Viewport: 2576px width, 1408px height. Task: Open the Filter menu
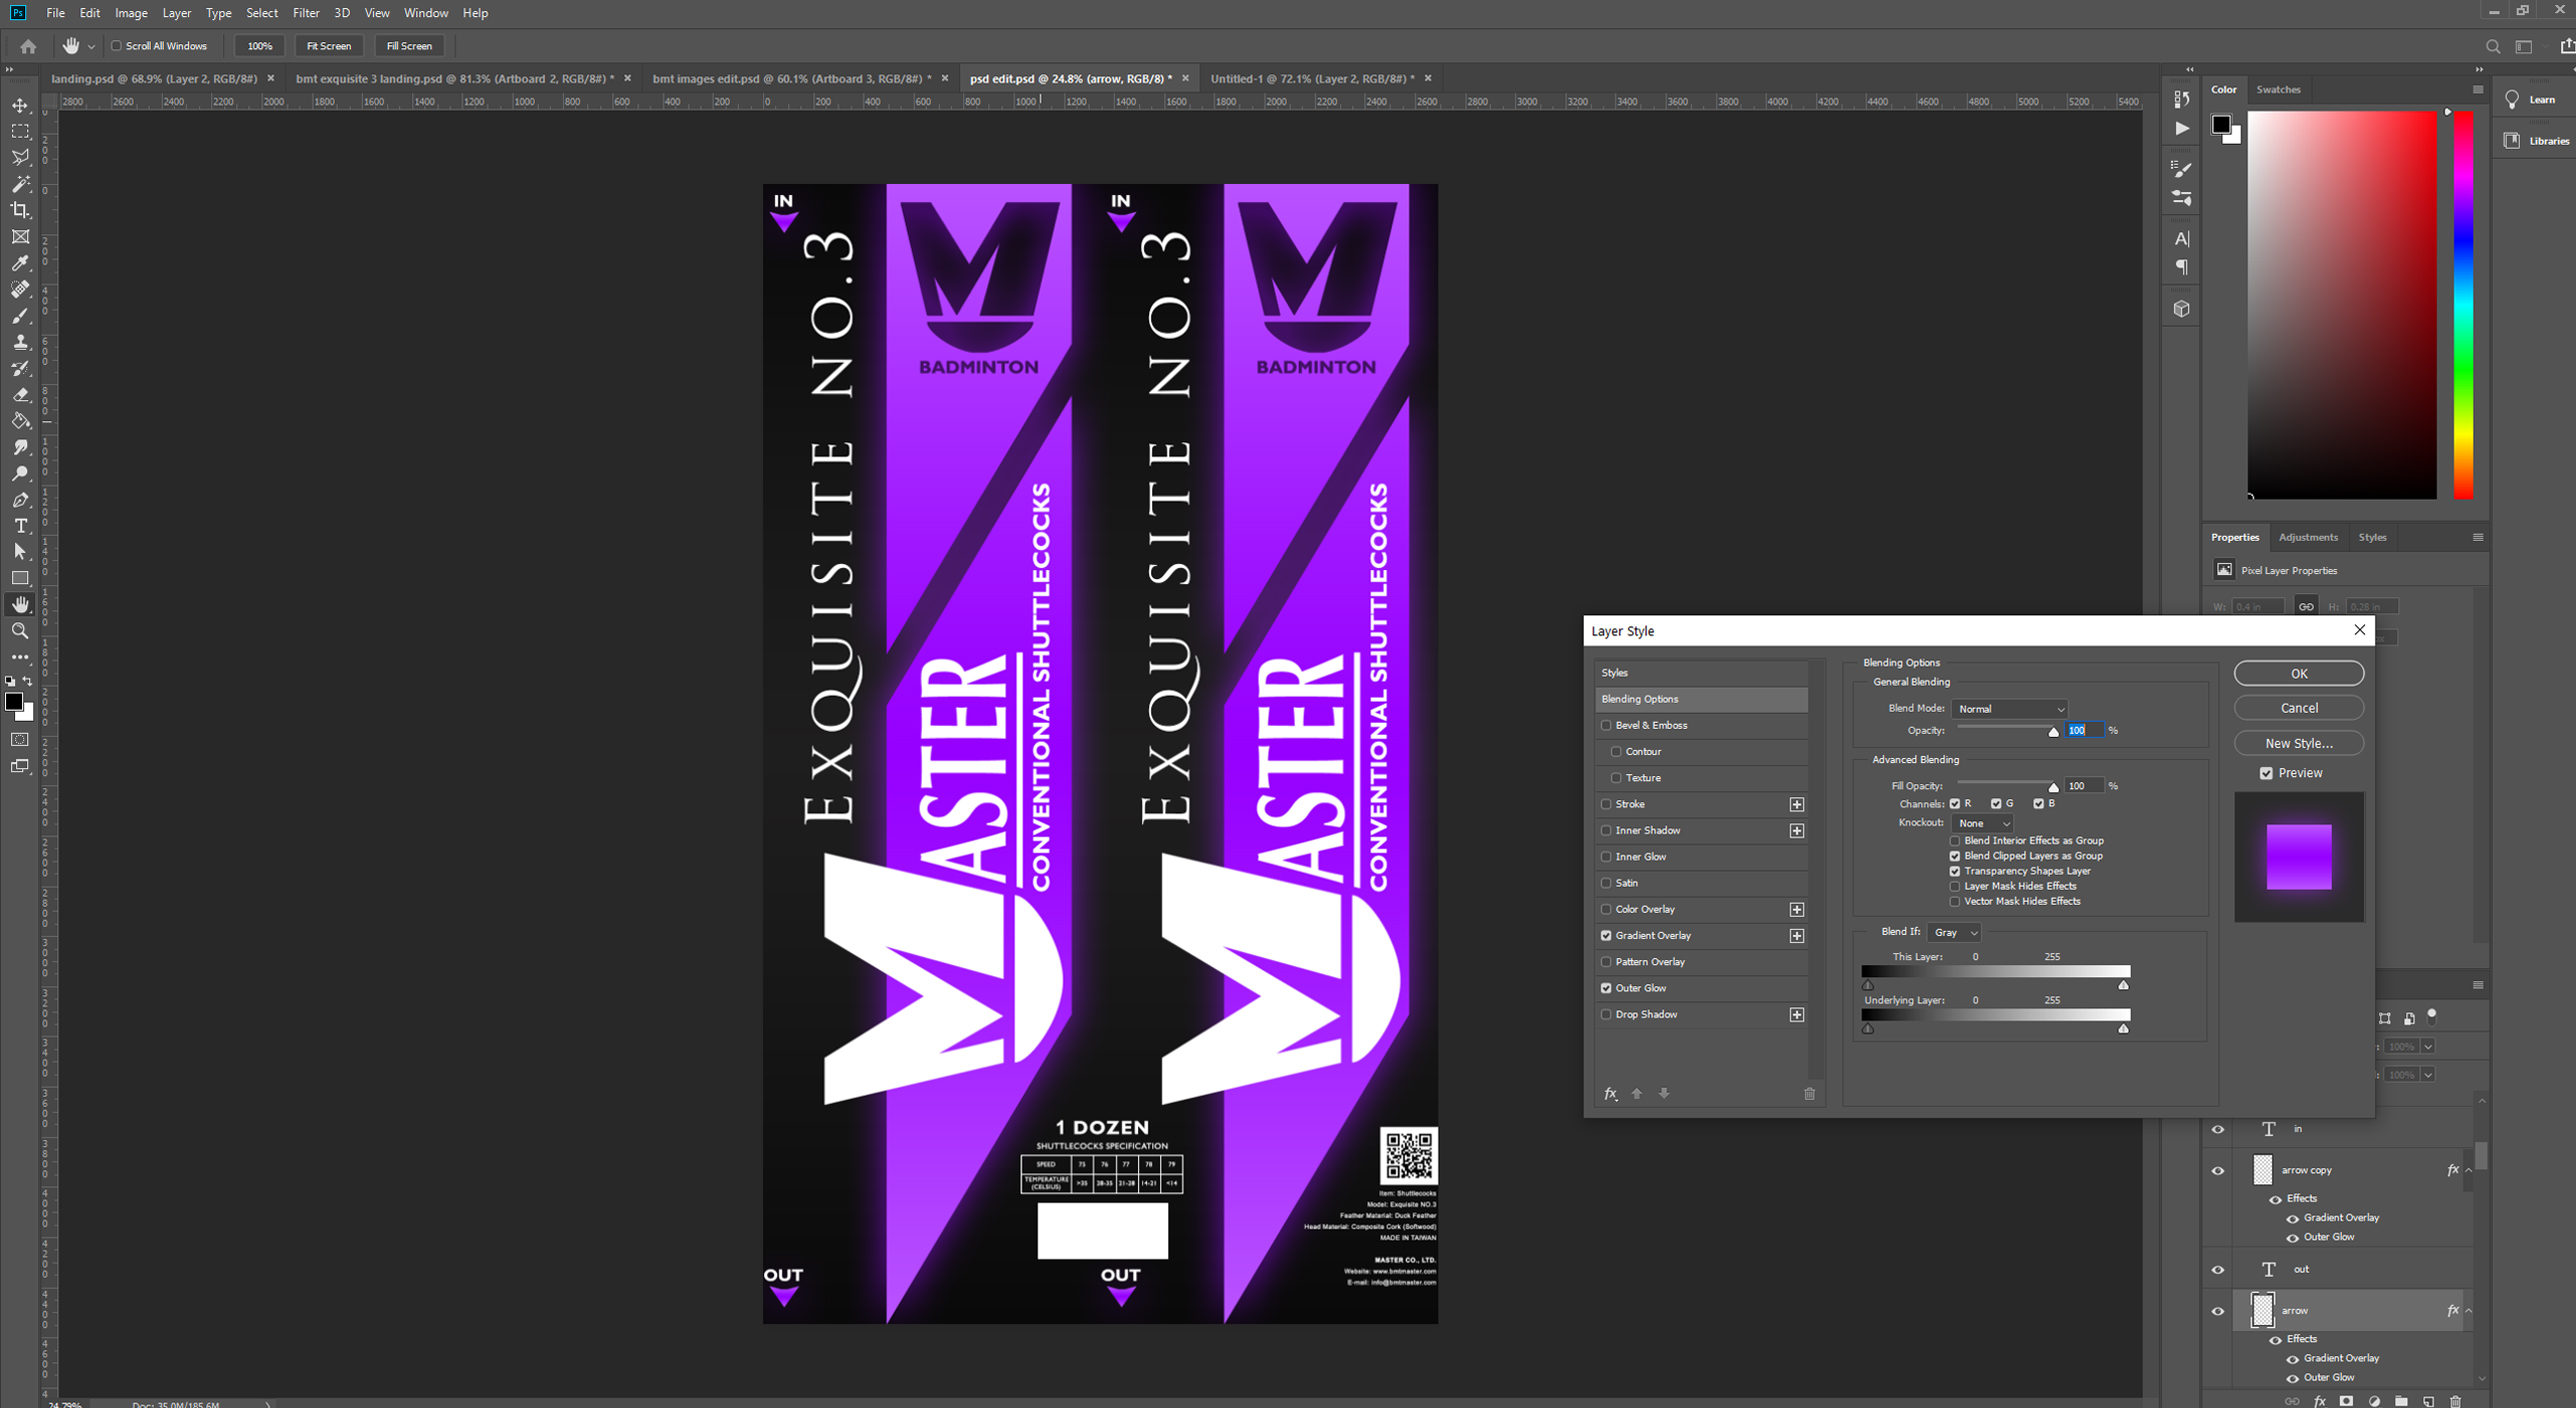pos(306,13)
